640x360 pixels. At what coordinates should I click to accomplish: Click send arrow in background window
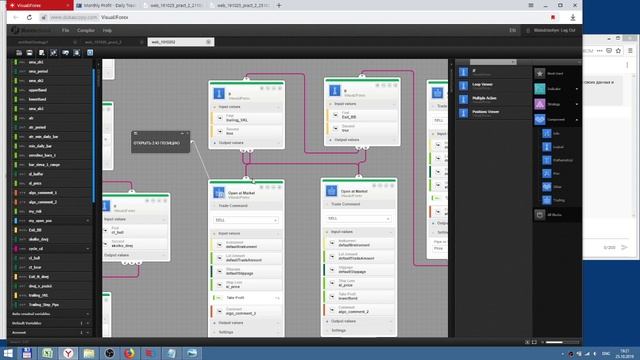point(624,247)
